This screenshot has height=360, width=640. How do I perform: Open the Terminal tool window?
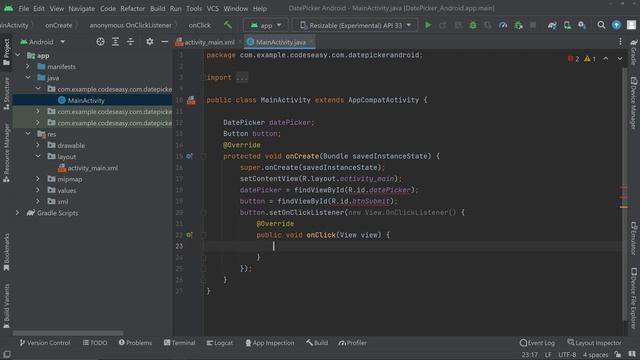180,342
